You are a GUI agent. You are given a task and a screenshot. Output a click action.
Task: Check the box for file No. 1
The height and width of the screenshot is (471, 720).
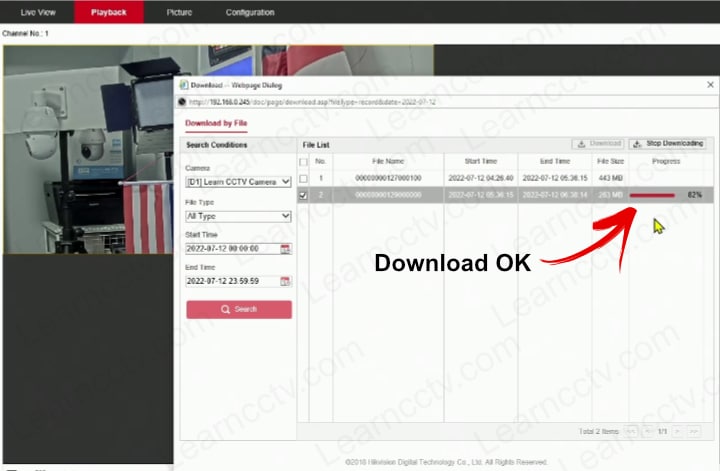tap(303, 178)
